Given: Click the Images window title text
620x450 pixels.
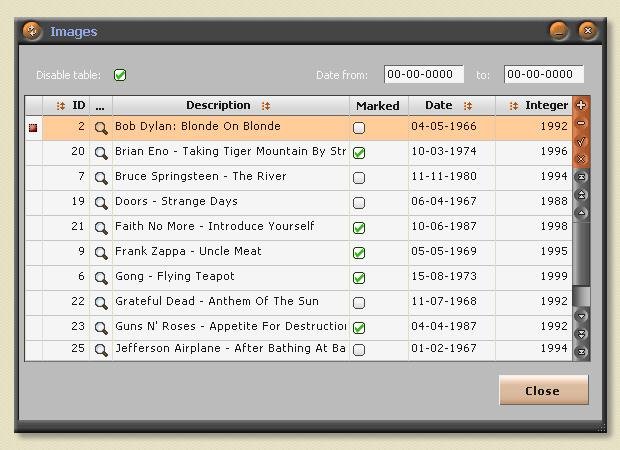Looking at the screenshot, I should pos(74,31).
